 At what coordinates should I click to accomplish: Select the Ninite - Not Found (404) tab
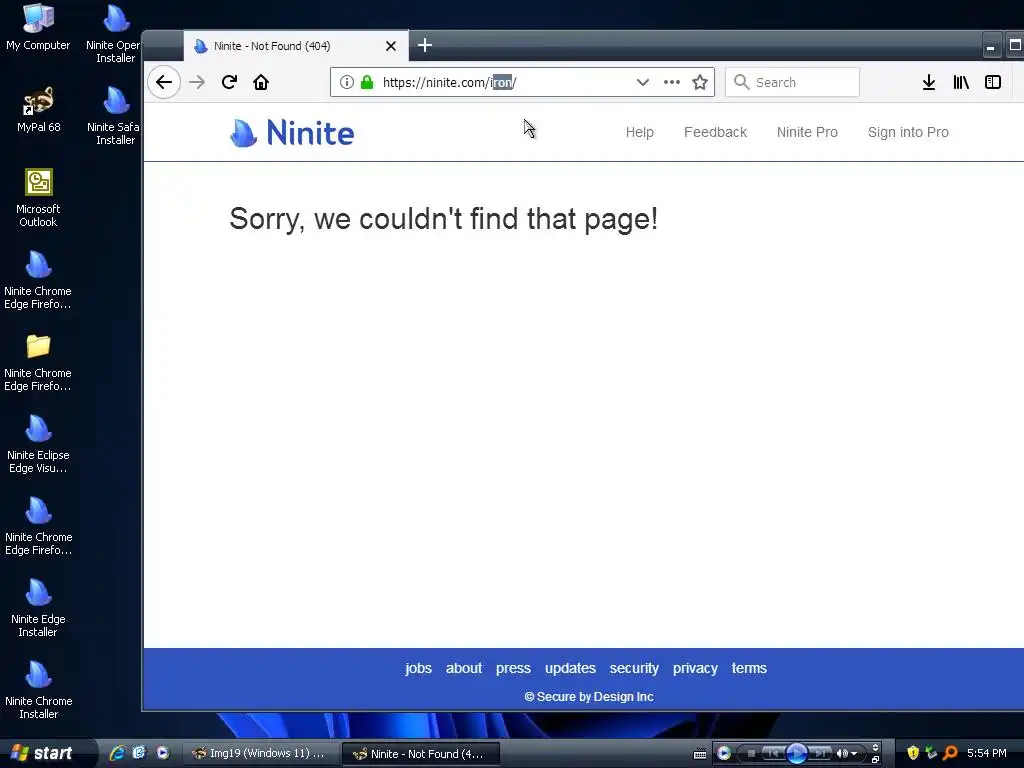click(x=296, y=46)
